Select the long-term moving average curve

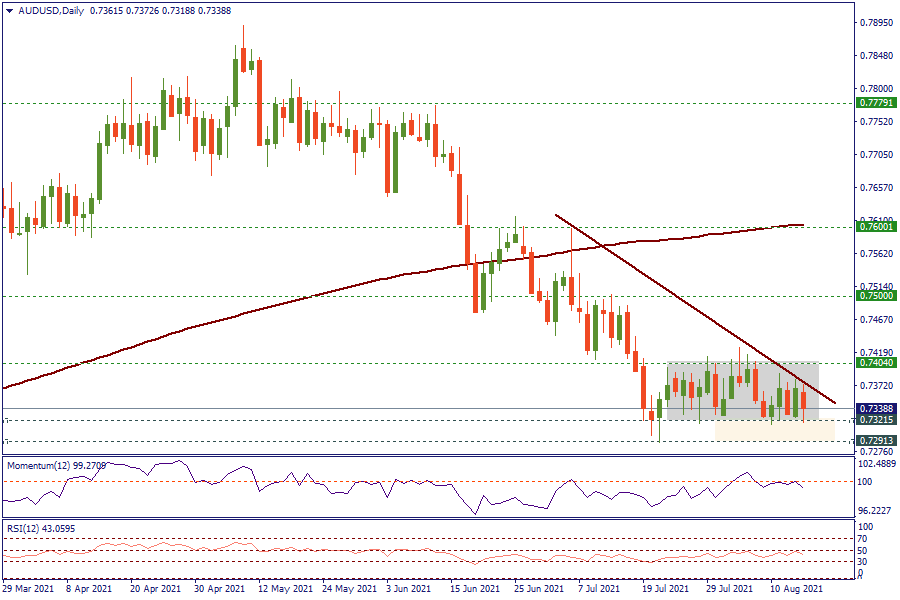click(300, 298)
